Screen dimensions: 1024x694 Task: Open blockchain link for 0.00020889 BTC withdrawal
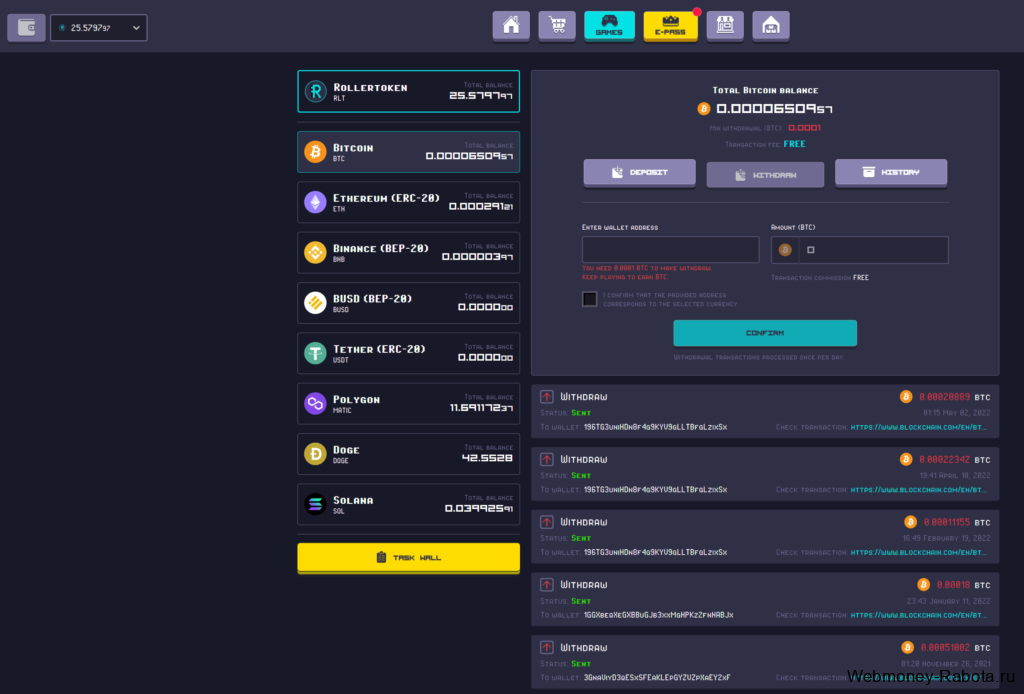click(x=918, y=427)
